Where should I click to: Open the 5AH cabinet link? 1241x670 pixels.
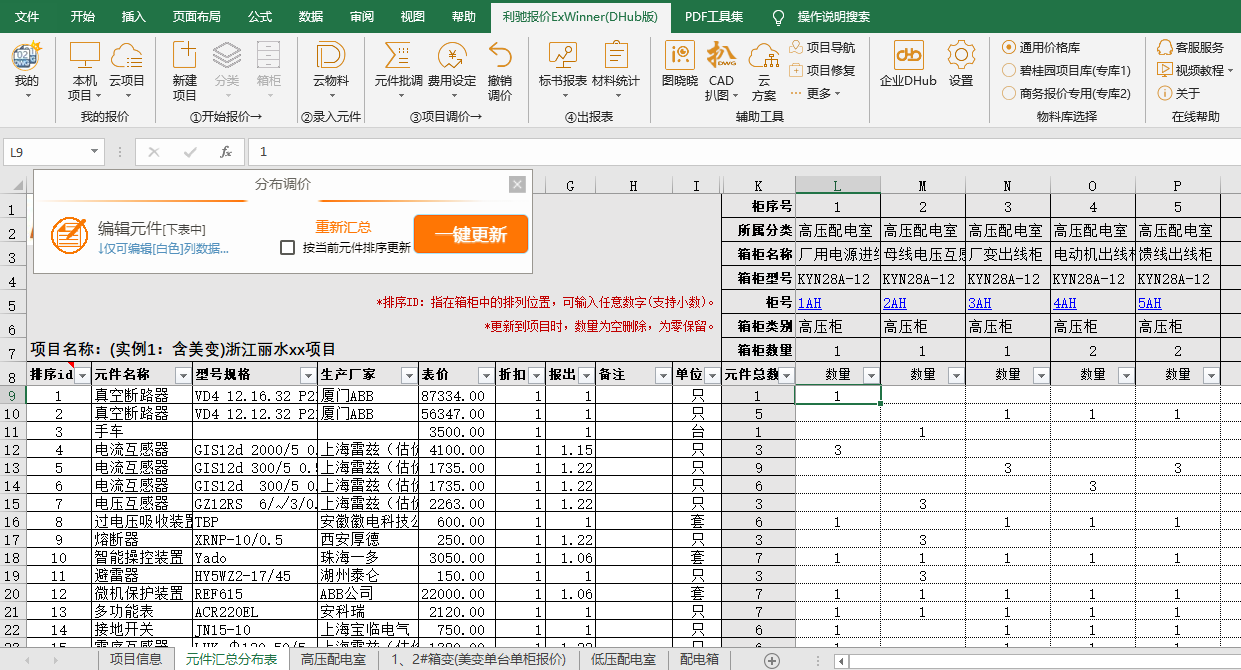(1150, 303)
